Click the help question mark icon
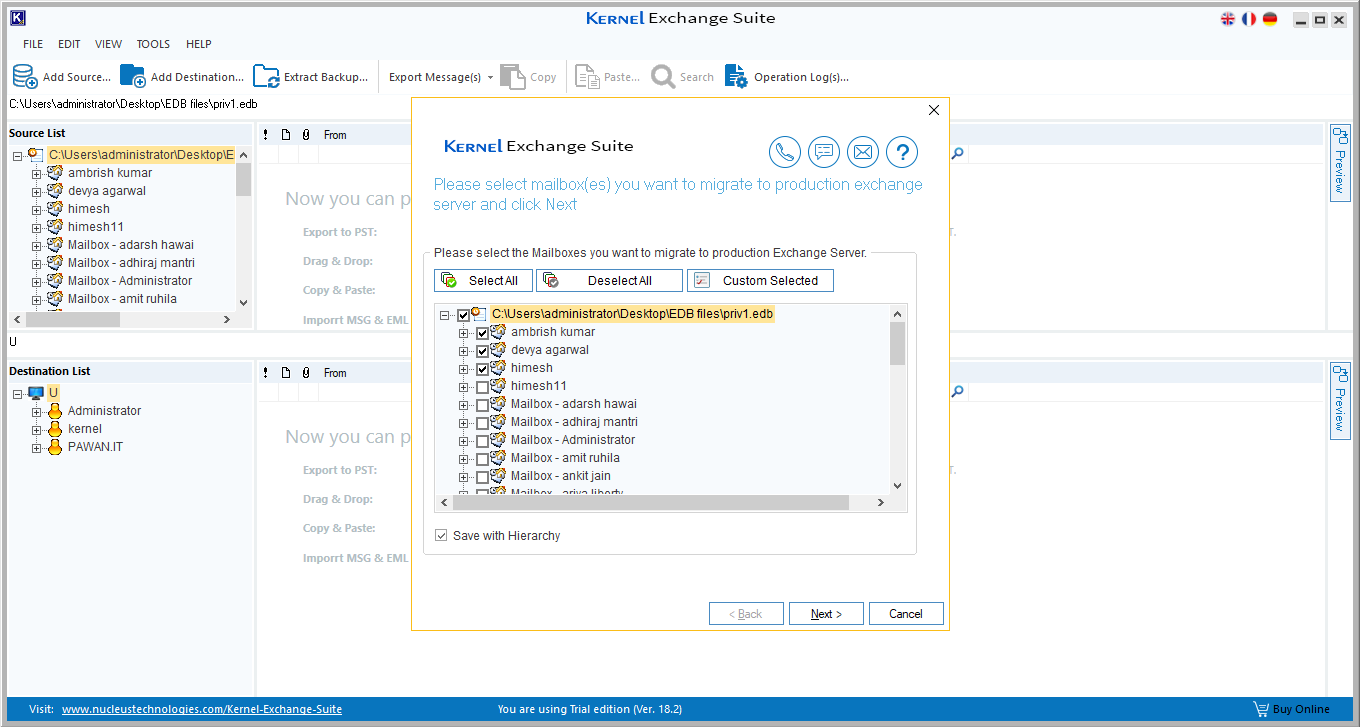Viewport: 1360px width, 727px height. (x=902, y=152)
